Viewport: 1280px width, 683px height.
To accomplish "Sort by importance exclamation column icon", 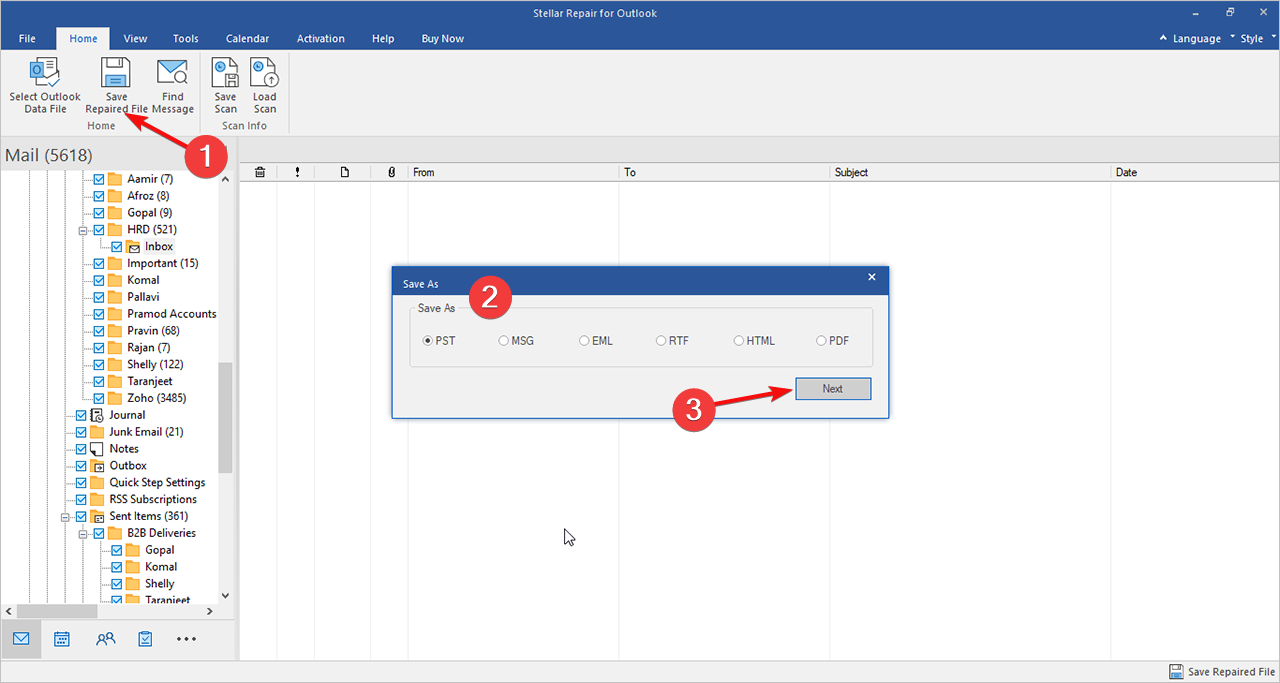I will [297, 172].
